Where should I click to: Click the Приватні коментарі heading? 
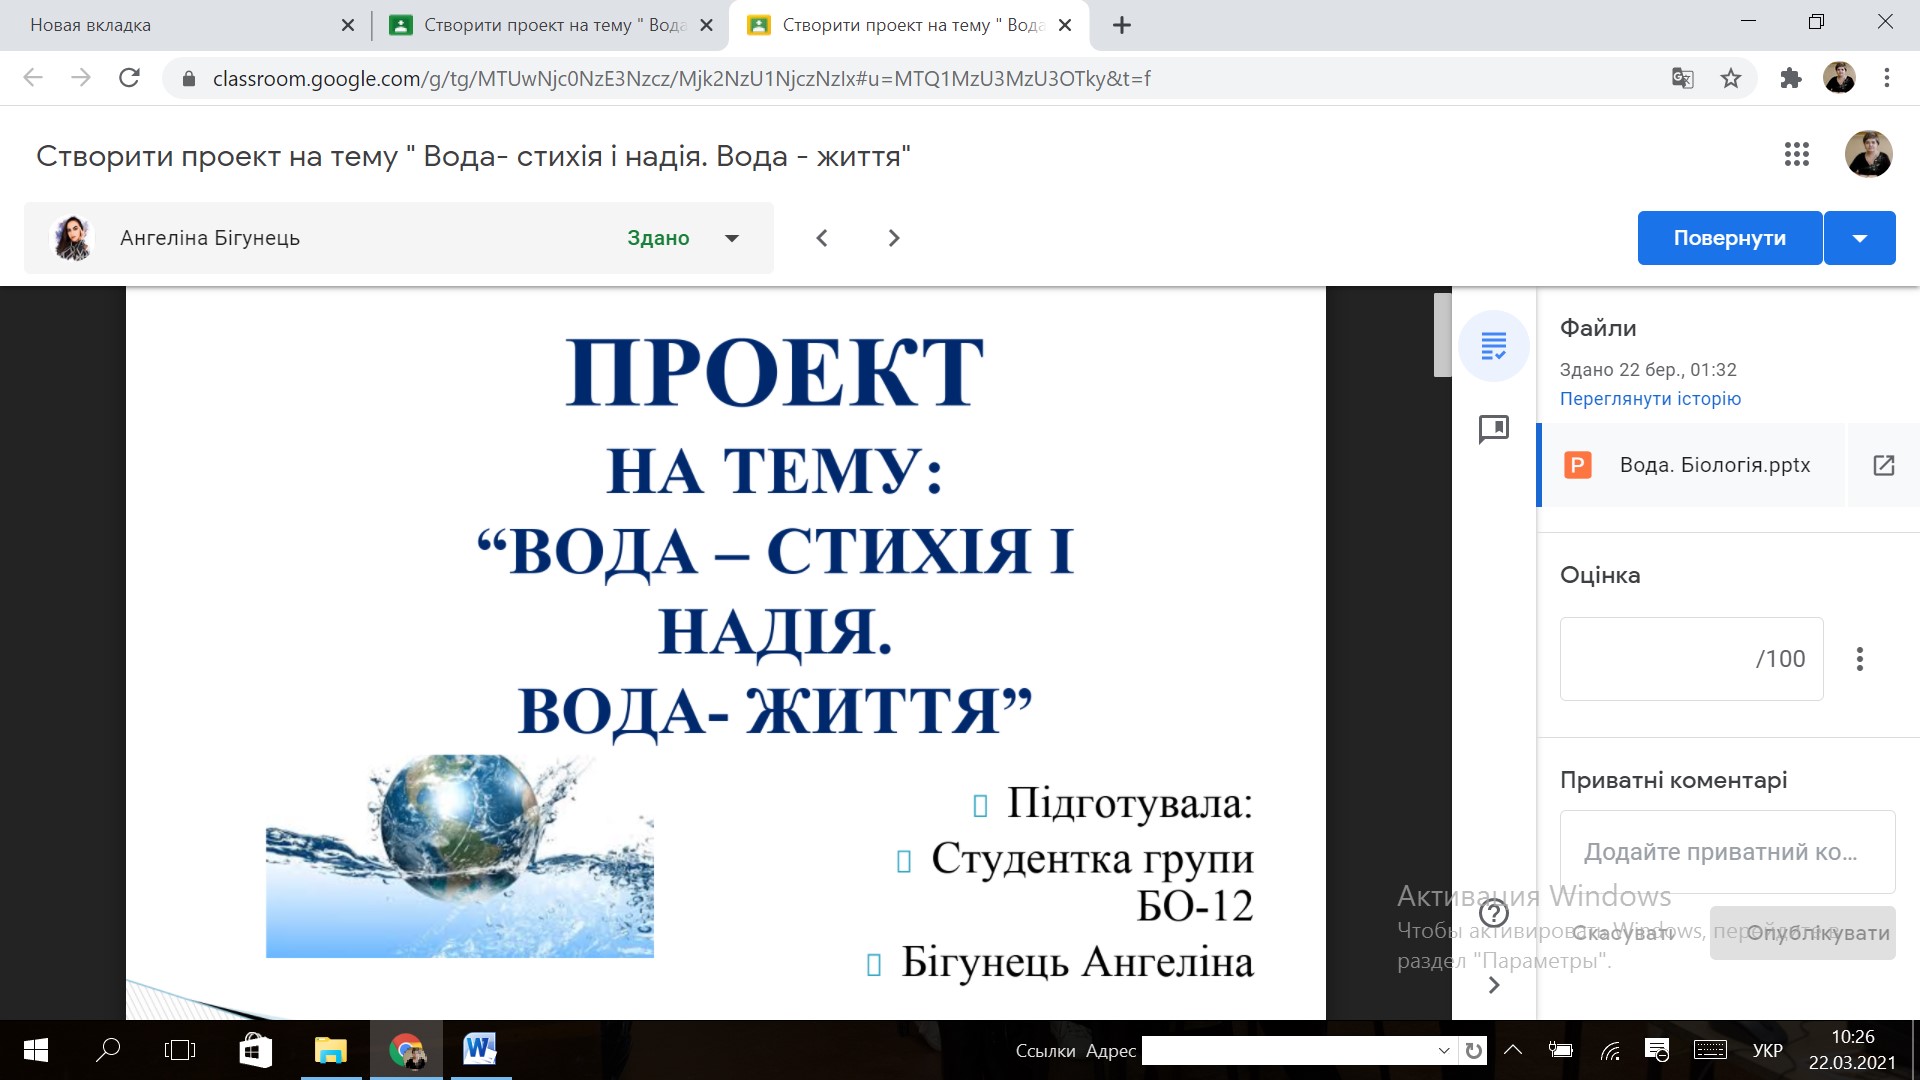[x=1673, y=780]
